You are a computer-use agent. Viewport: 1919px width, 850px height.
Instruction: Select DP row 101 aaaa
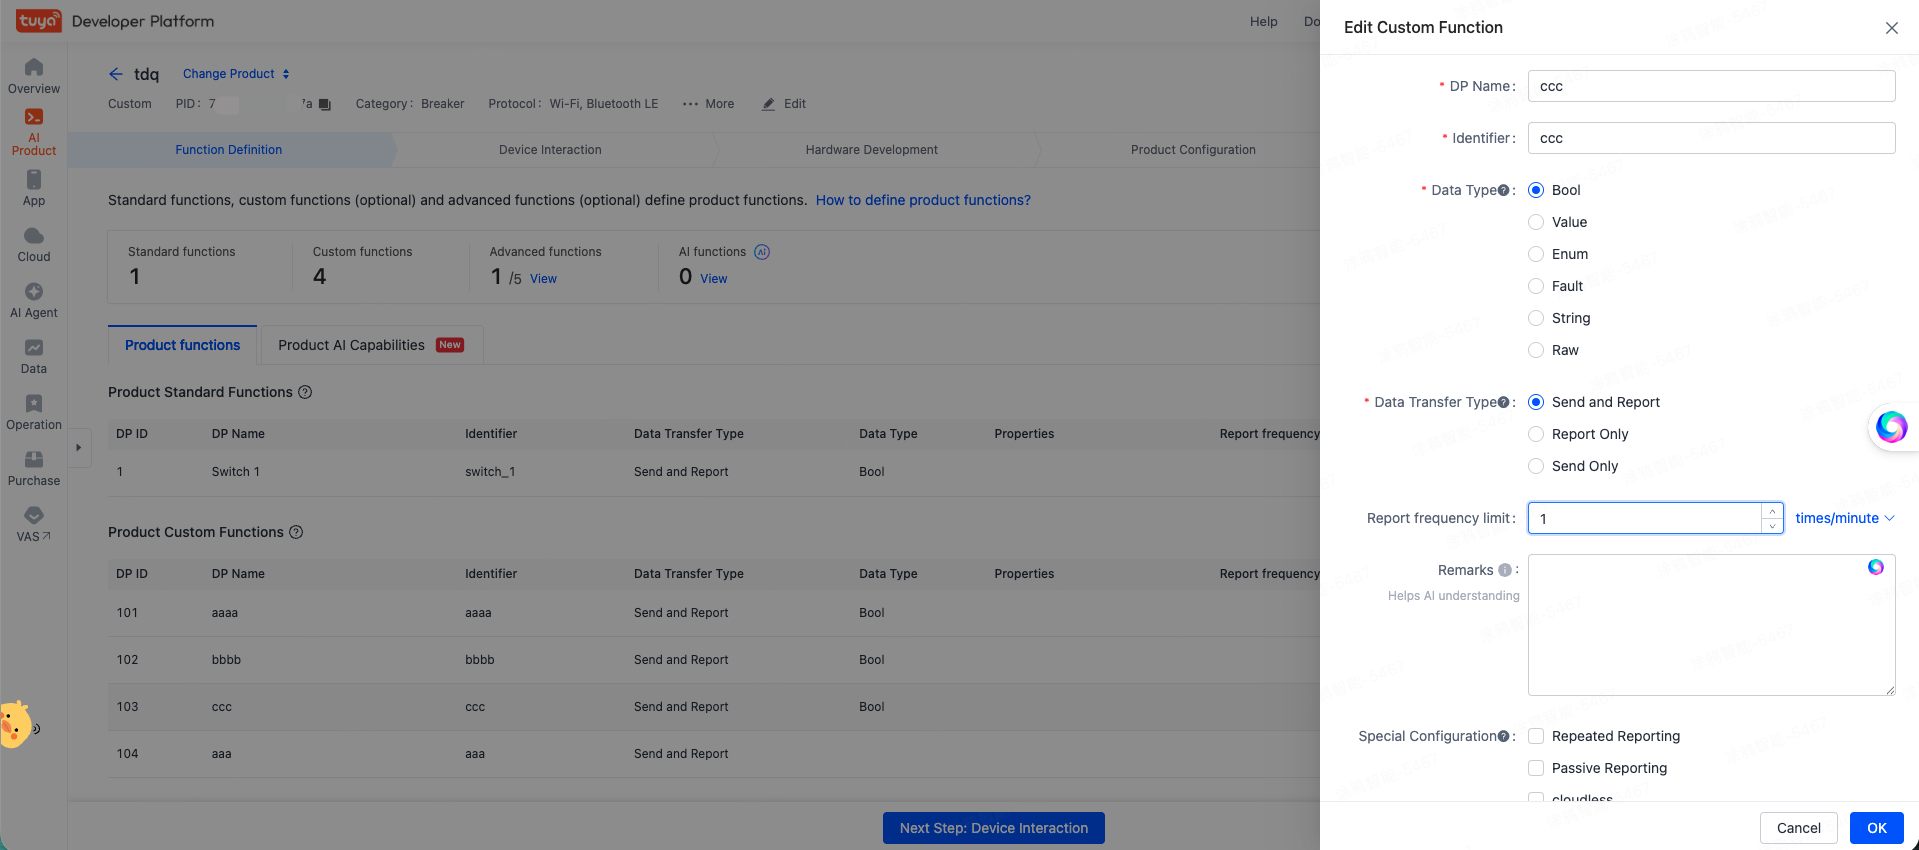tap(714, 613)
